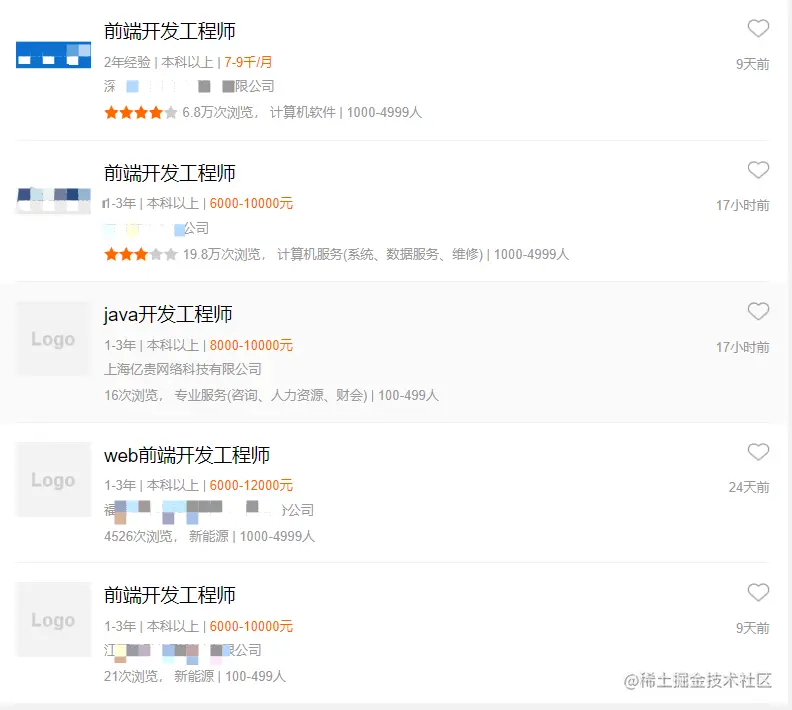Screen dimensions: 792x710
Task: Favorite the java开发工程师 job listing
Action: click(758, 312)
